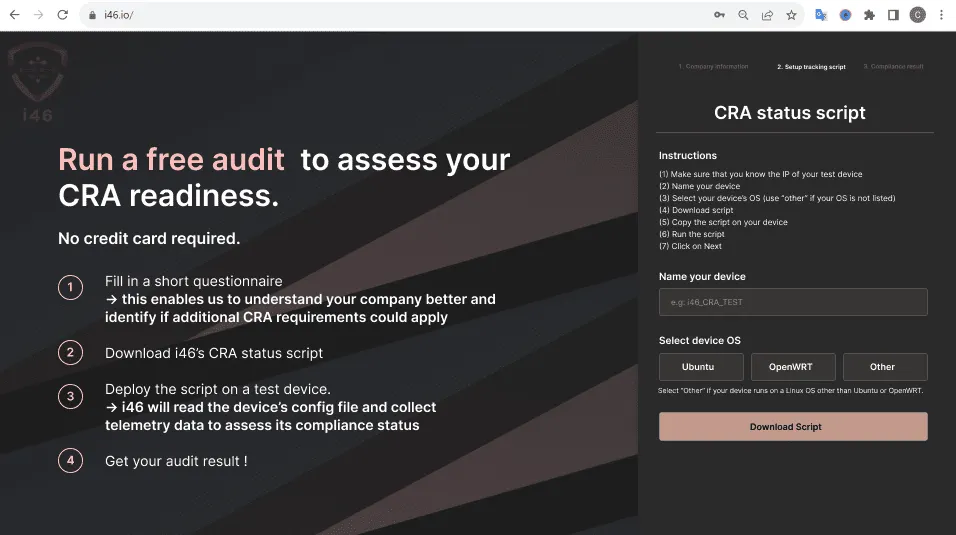Open the Chrome three-dot menu
Viewport: 956px width, 535px height.
(941, 15)
